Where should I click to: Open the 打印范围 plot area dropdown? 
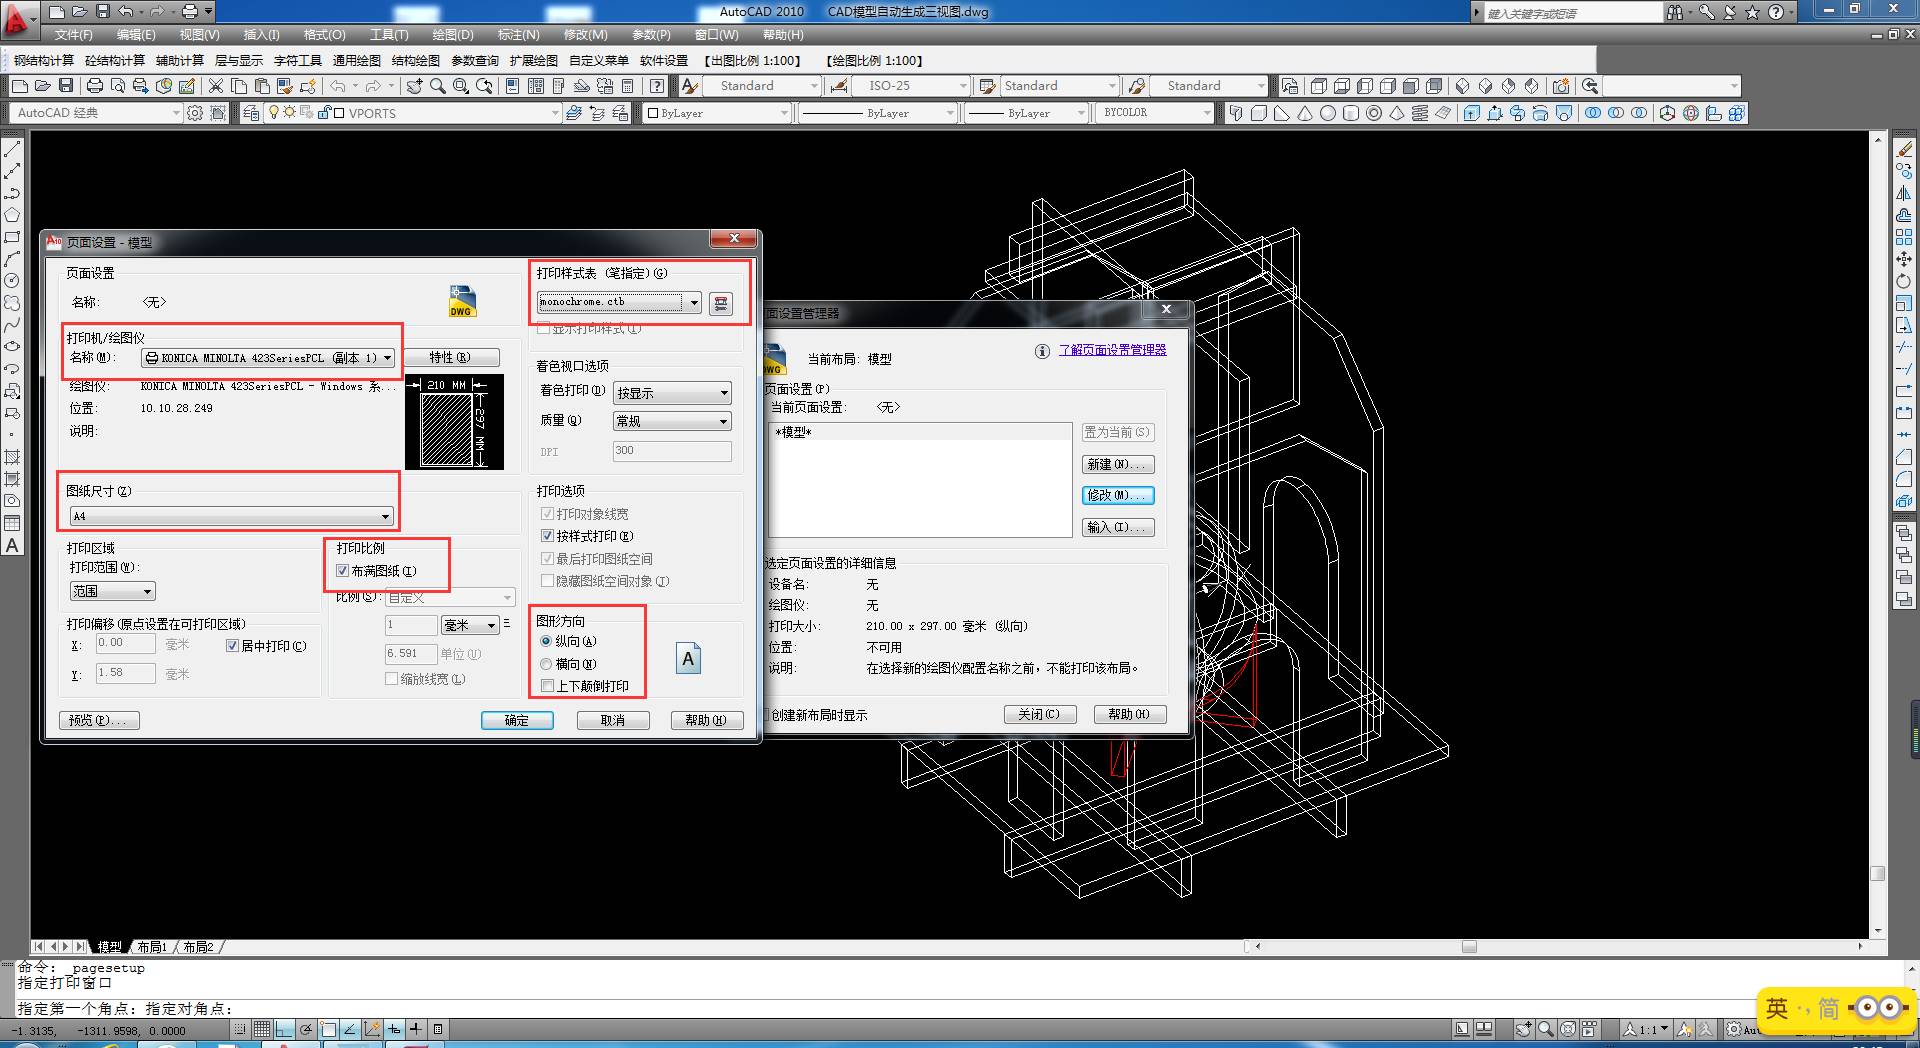click(112, 591)
